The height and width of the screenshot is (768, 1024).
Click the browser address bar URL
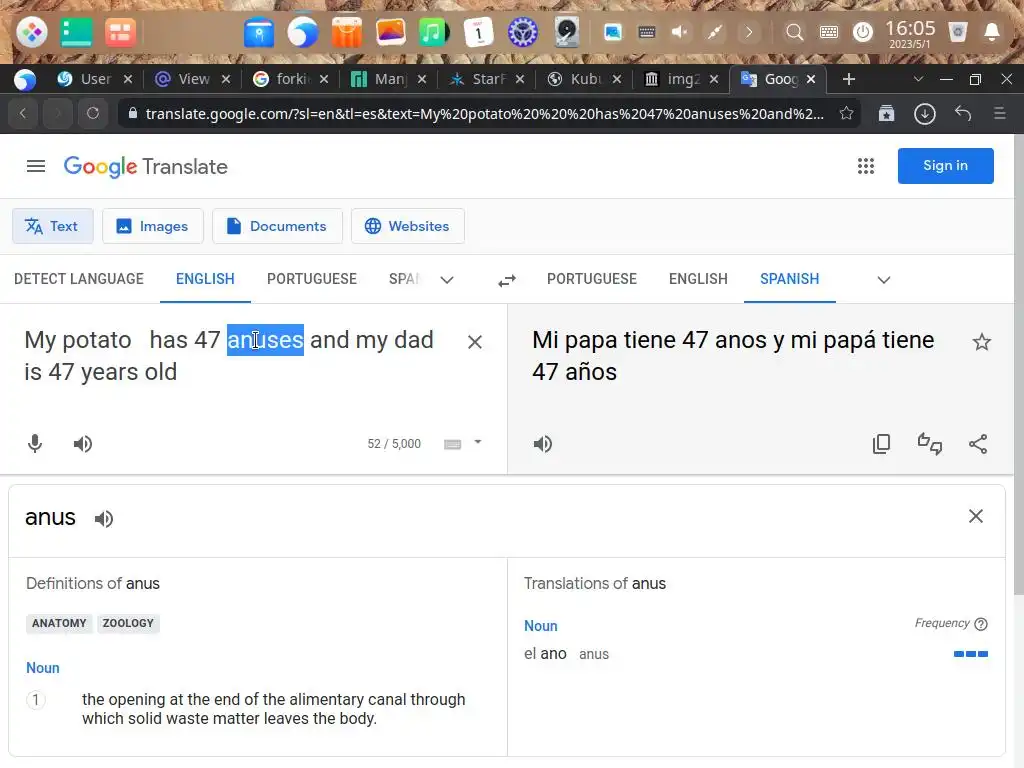(484, 114)
